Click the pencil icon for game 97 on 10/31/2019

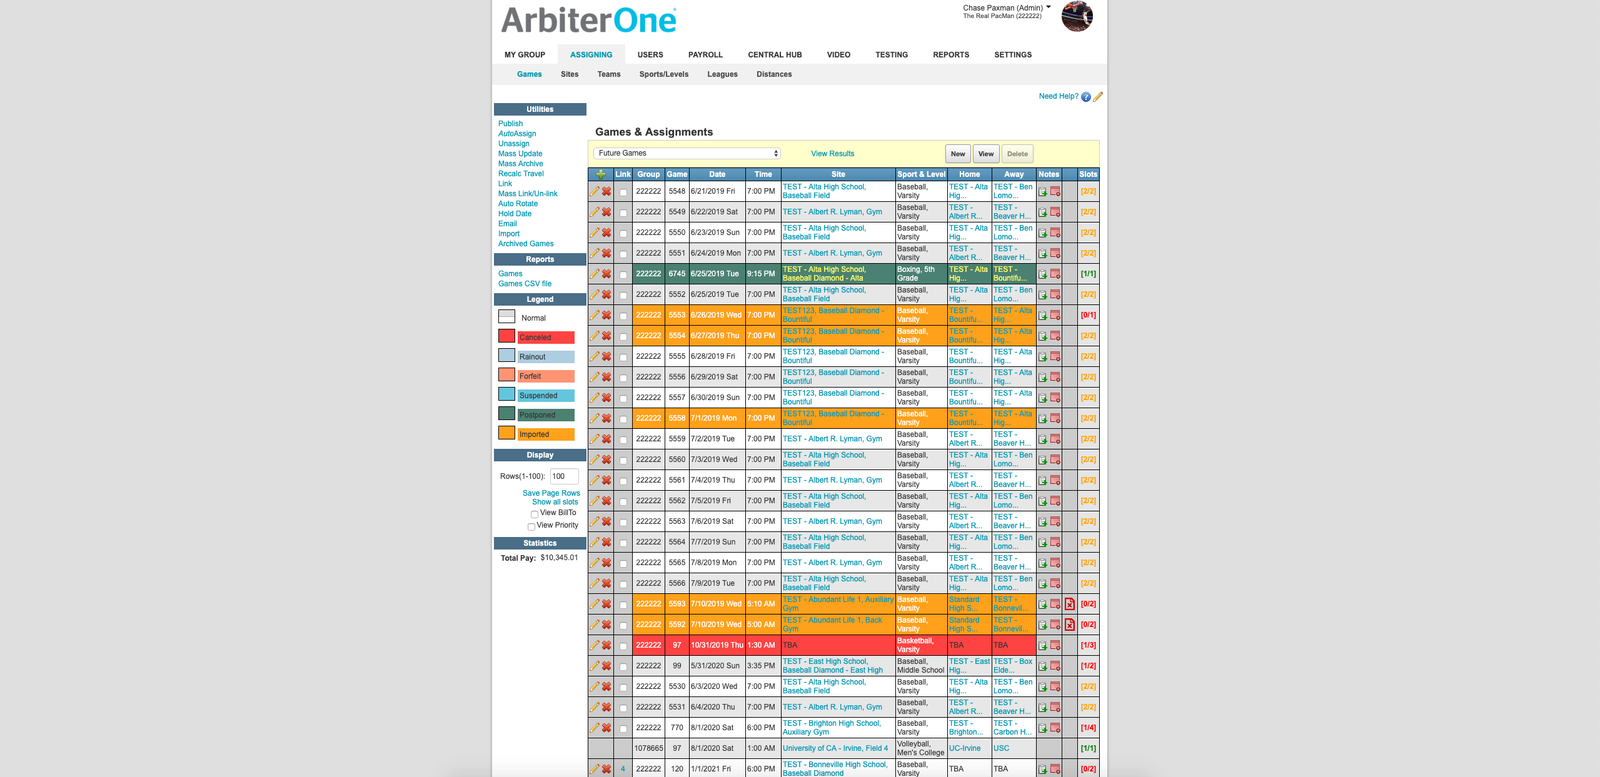click(594, 645)
